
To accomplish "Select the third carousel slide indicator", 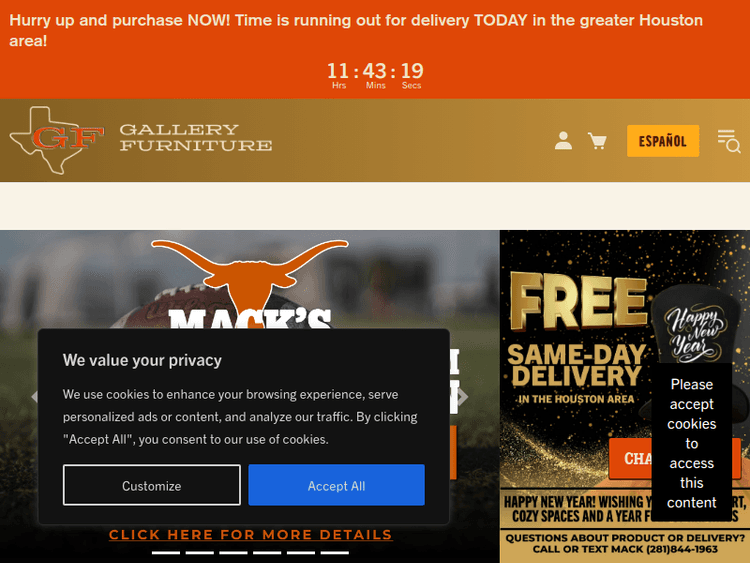I will (233, 553).
